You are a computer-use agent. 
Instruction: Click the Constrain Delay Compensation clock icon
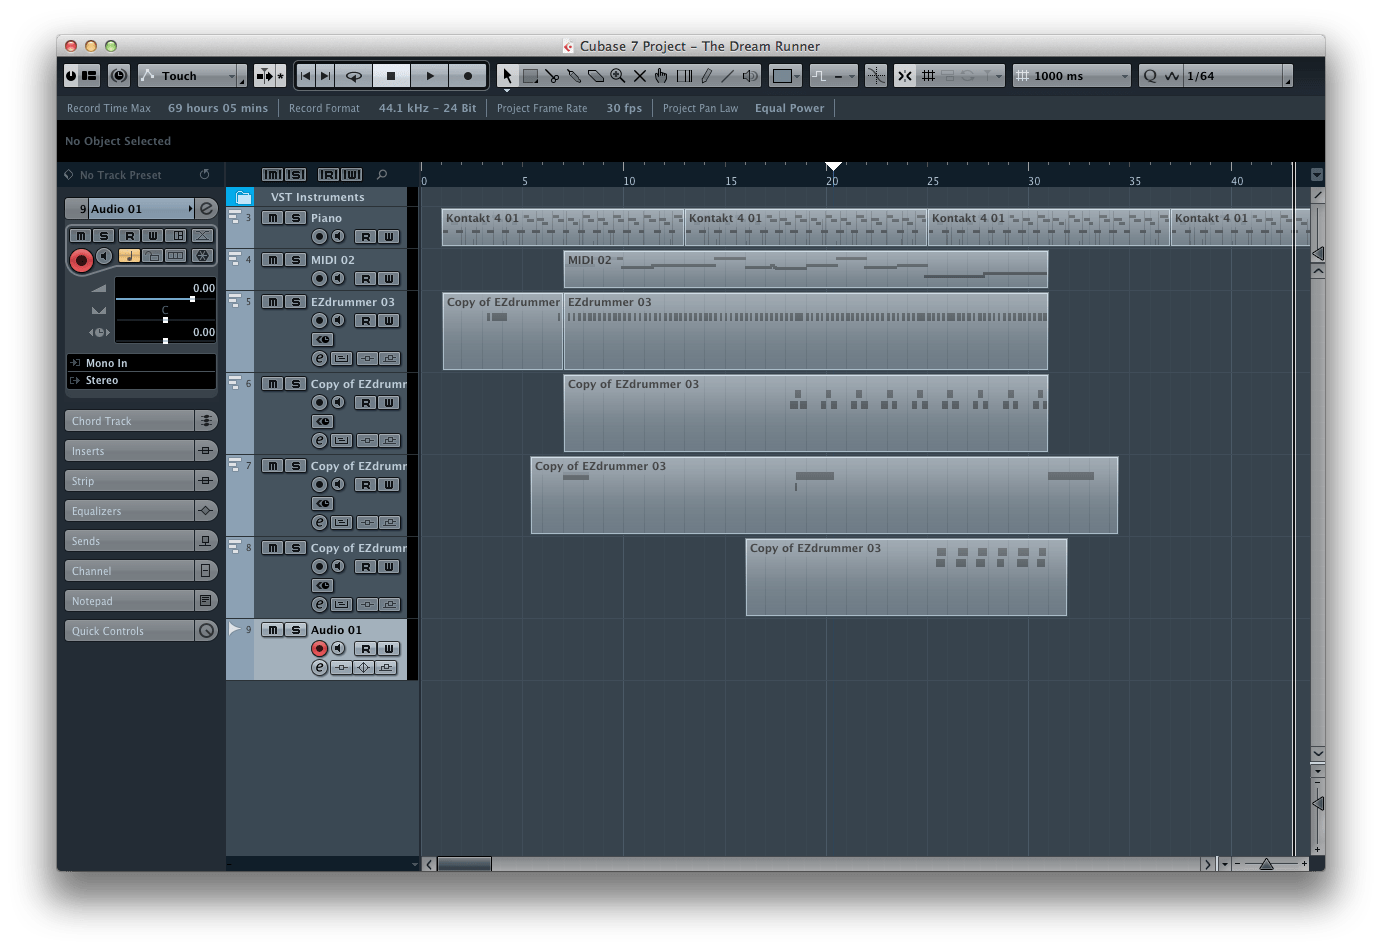(x=119, y=76)
